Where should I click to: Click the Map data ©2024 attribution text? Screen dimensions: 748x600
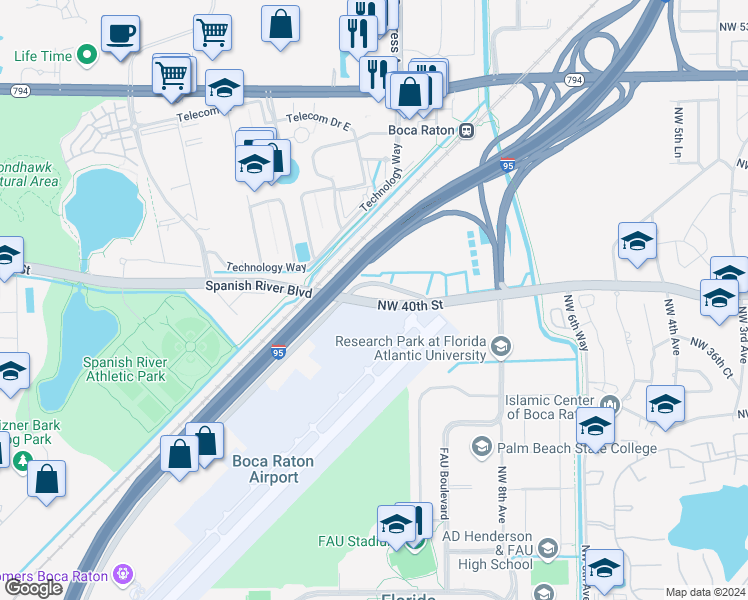706,592
